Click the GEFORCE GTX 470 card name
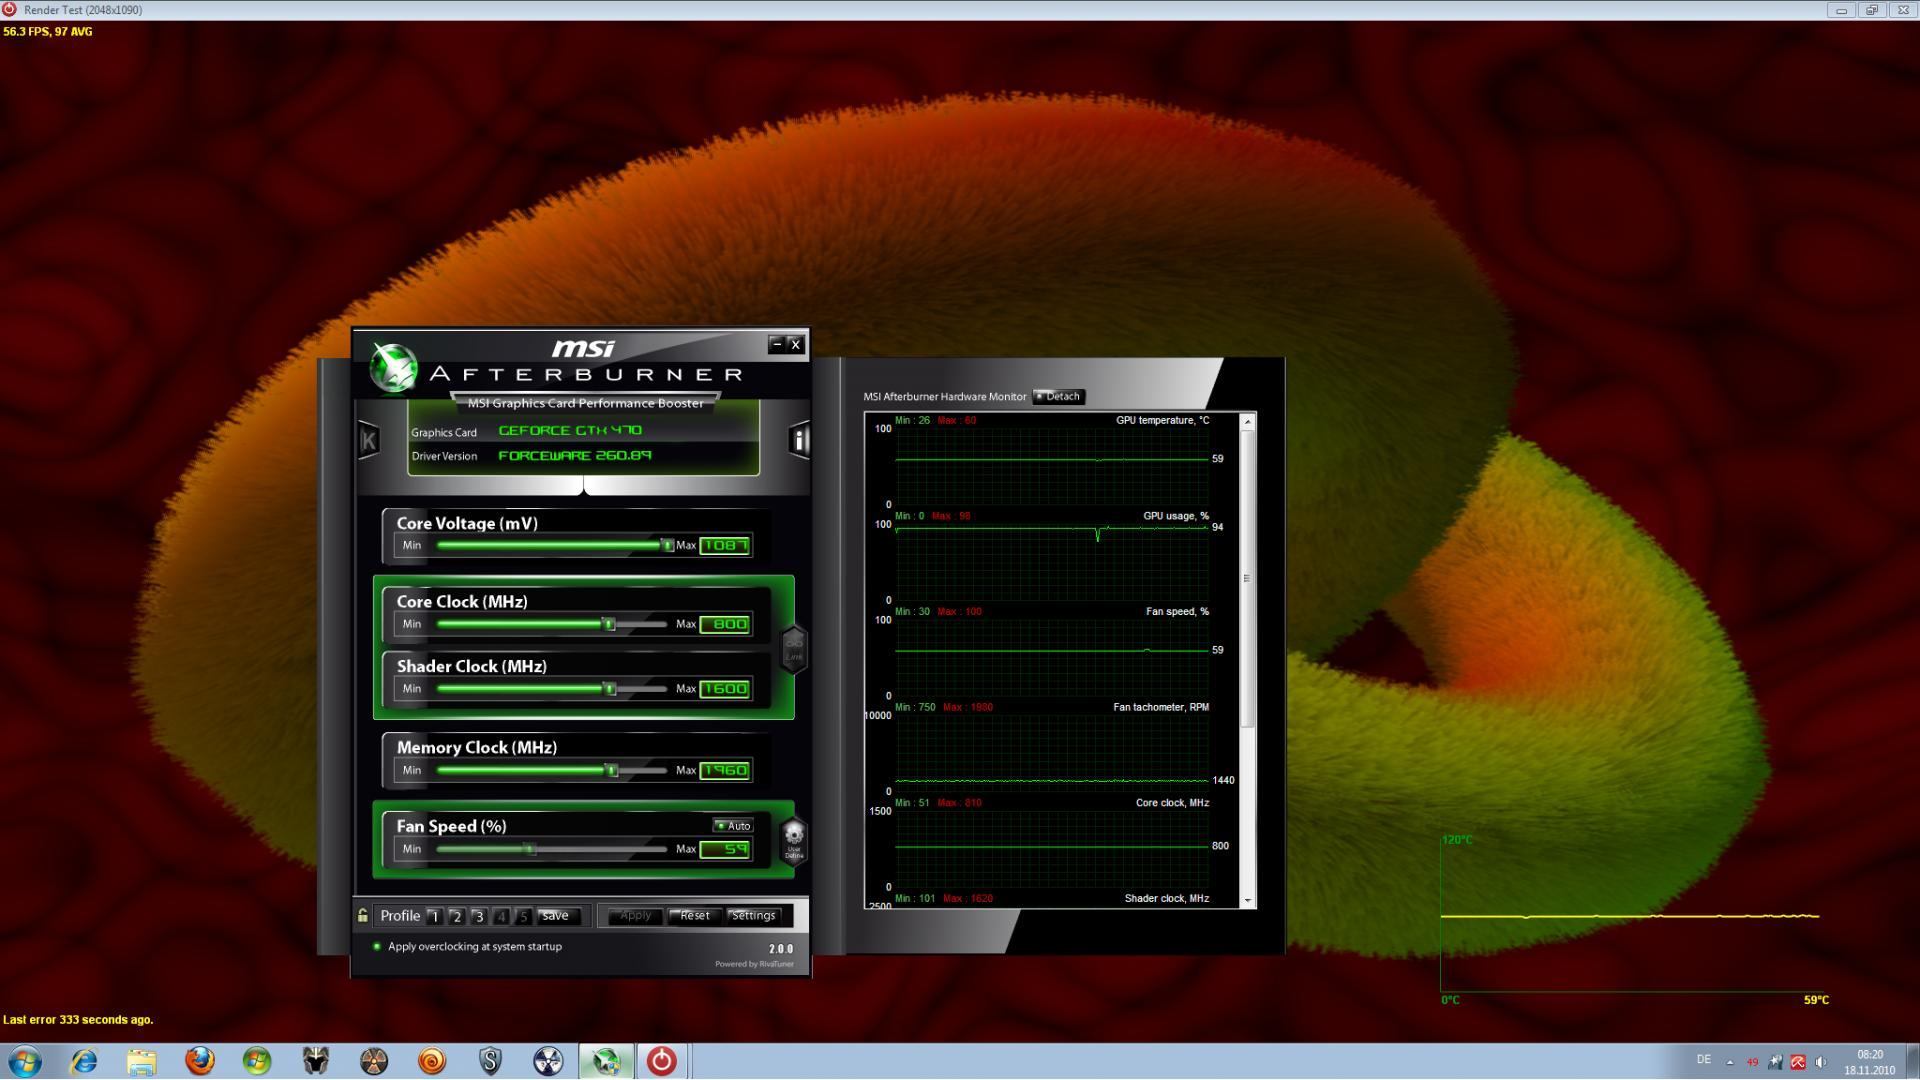Viewport: 1920px width, 1080px height. (570, 430)
